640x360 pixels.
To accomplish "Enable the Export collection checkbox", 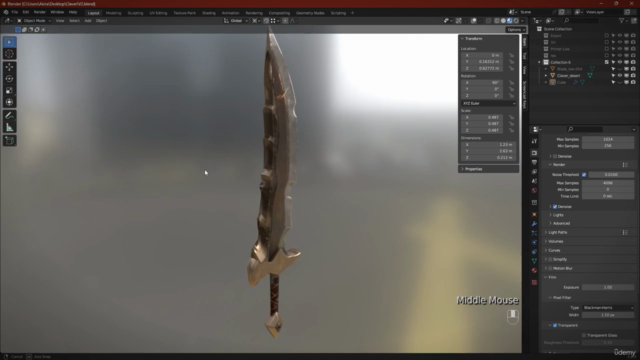I will pyautogui.click(x=607, y=36).
